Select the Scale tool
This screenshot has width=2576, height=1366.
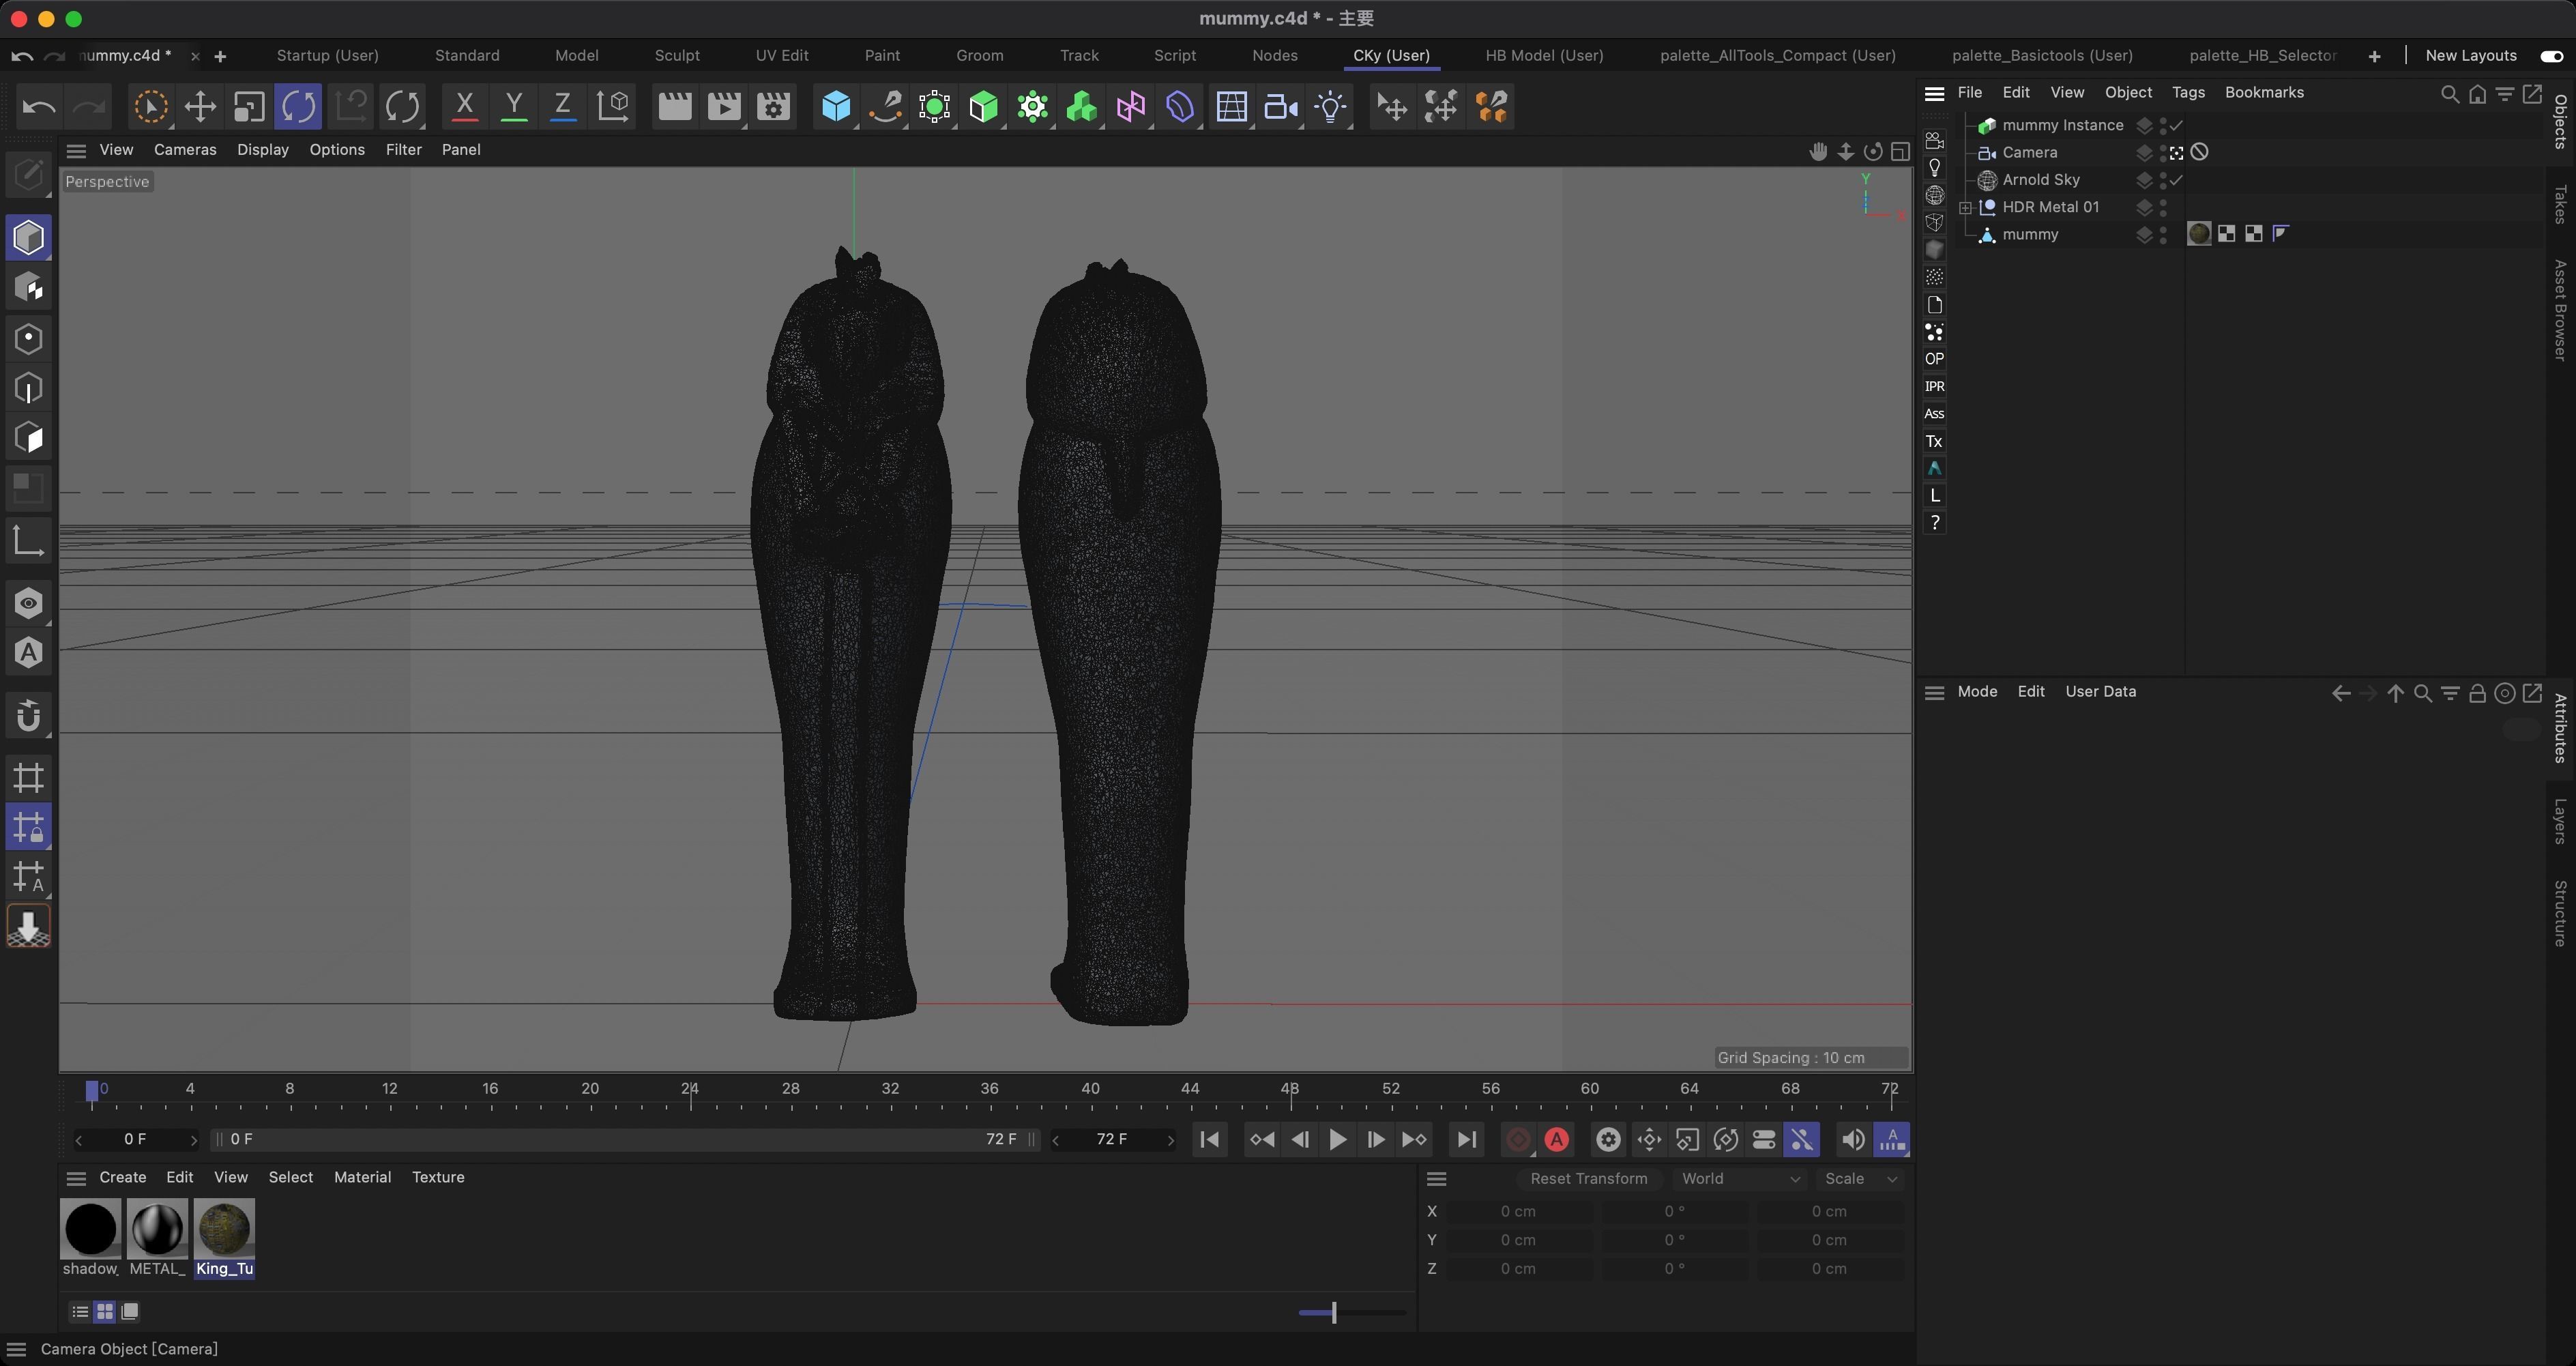(249, 106)
